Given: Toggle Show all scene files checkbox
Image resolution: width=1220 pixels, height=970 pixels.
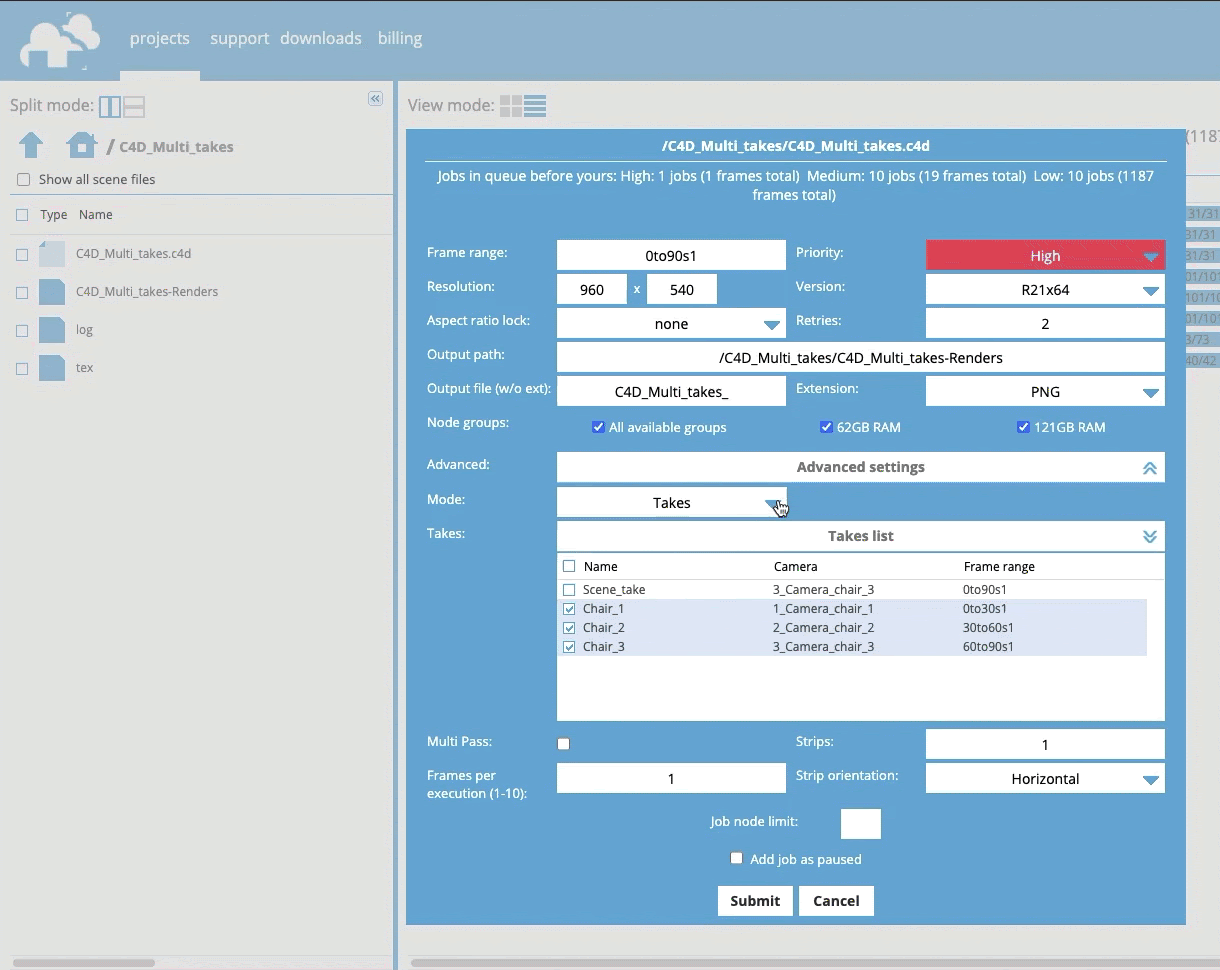Looking at the screenshot, I should [x=23, y=180].
